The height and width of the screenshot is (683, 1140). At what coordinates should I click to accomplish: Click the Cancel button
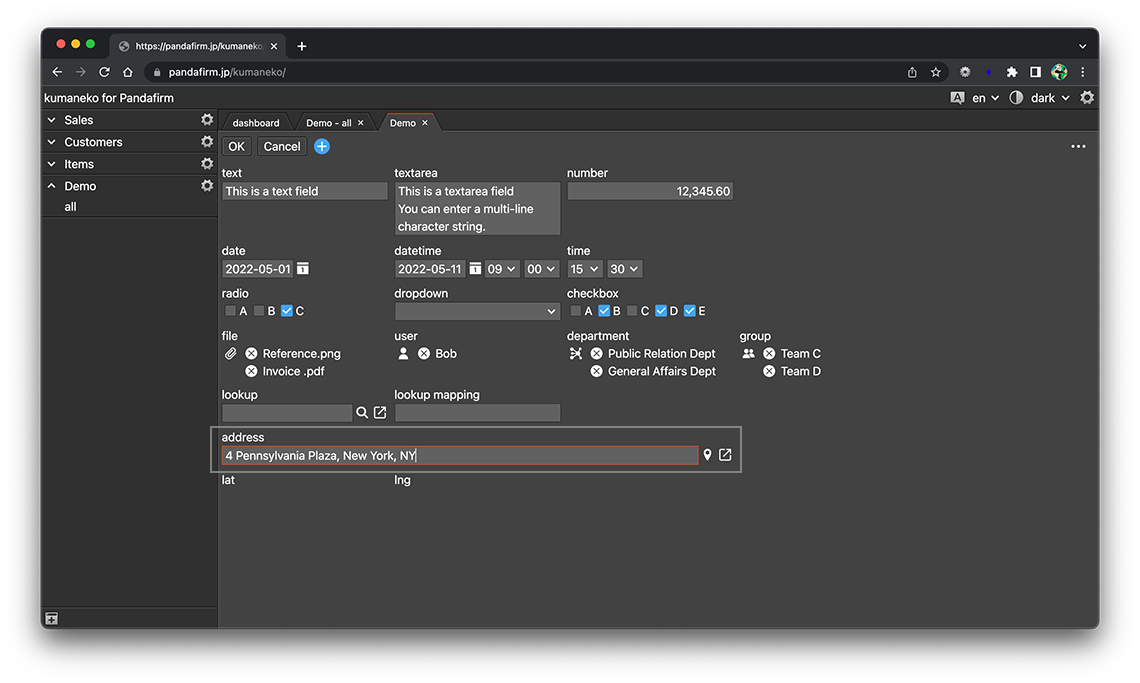(282, 146)
